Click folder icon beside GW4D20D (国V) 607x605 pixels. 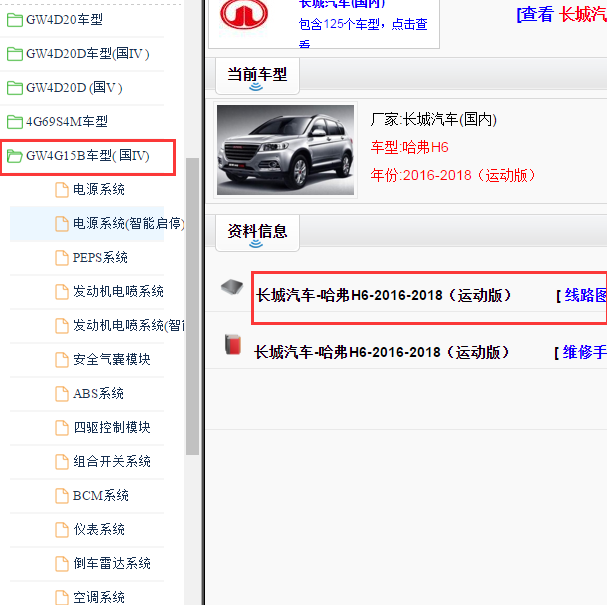15,88
